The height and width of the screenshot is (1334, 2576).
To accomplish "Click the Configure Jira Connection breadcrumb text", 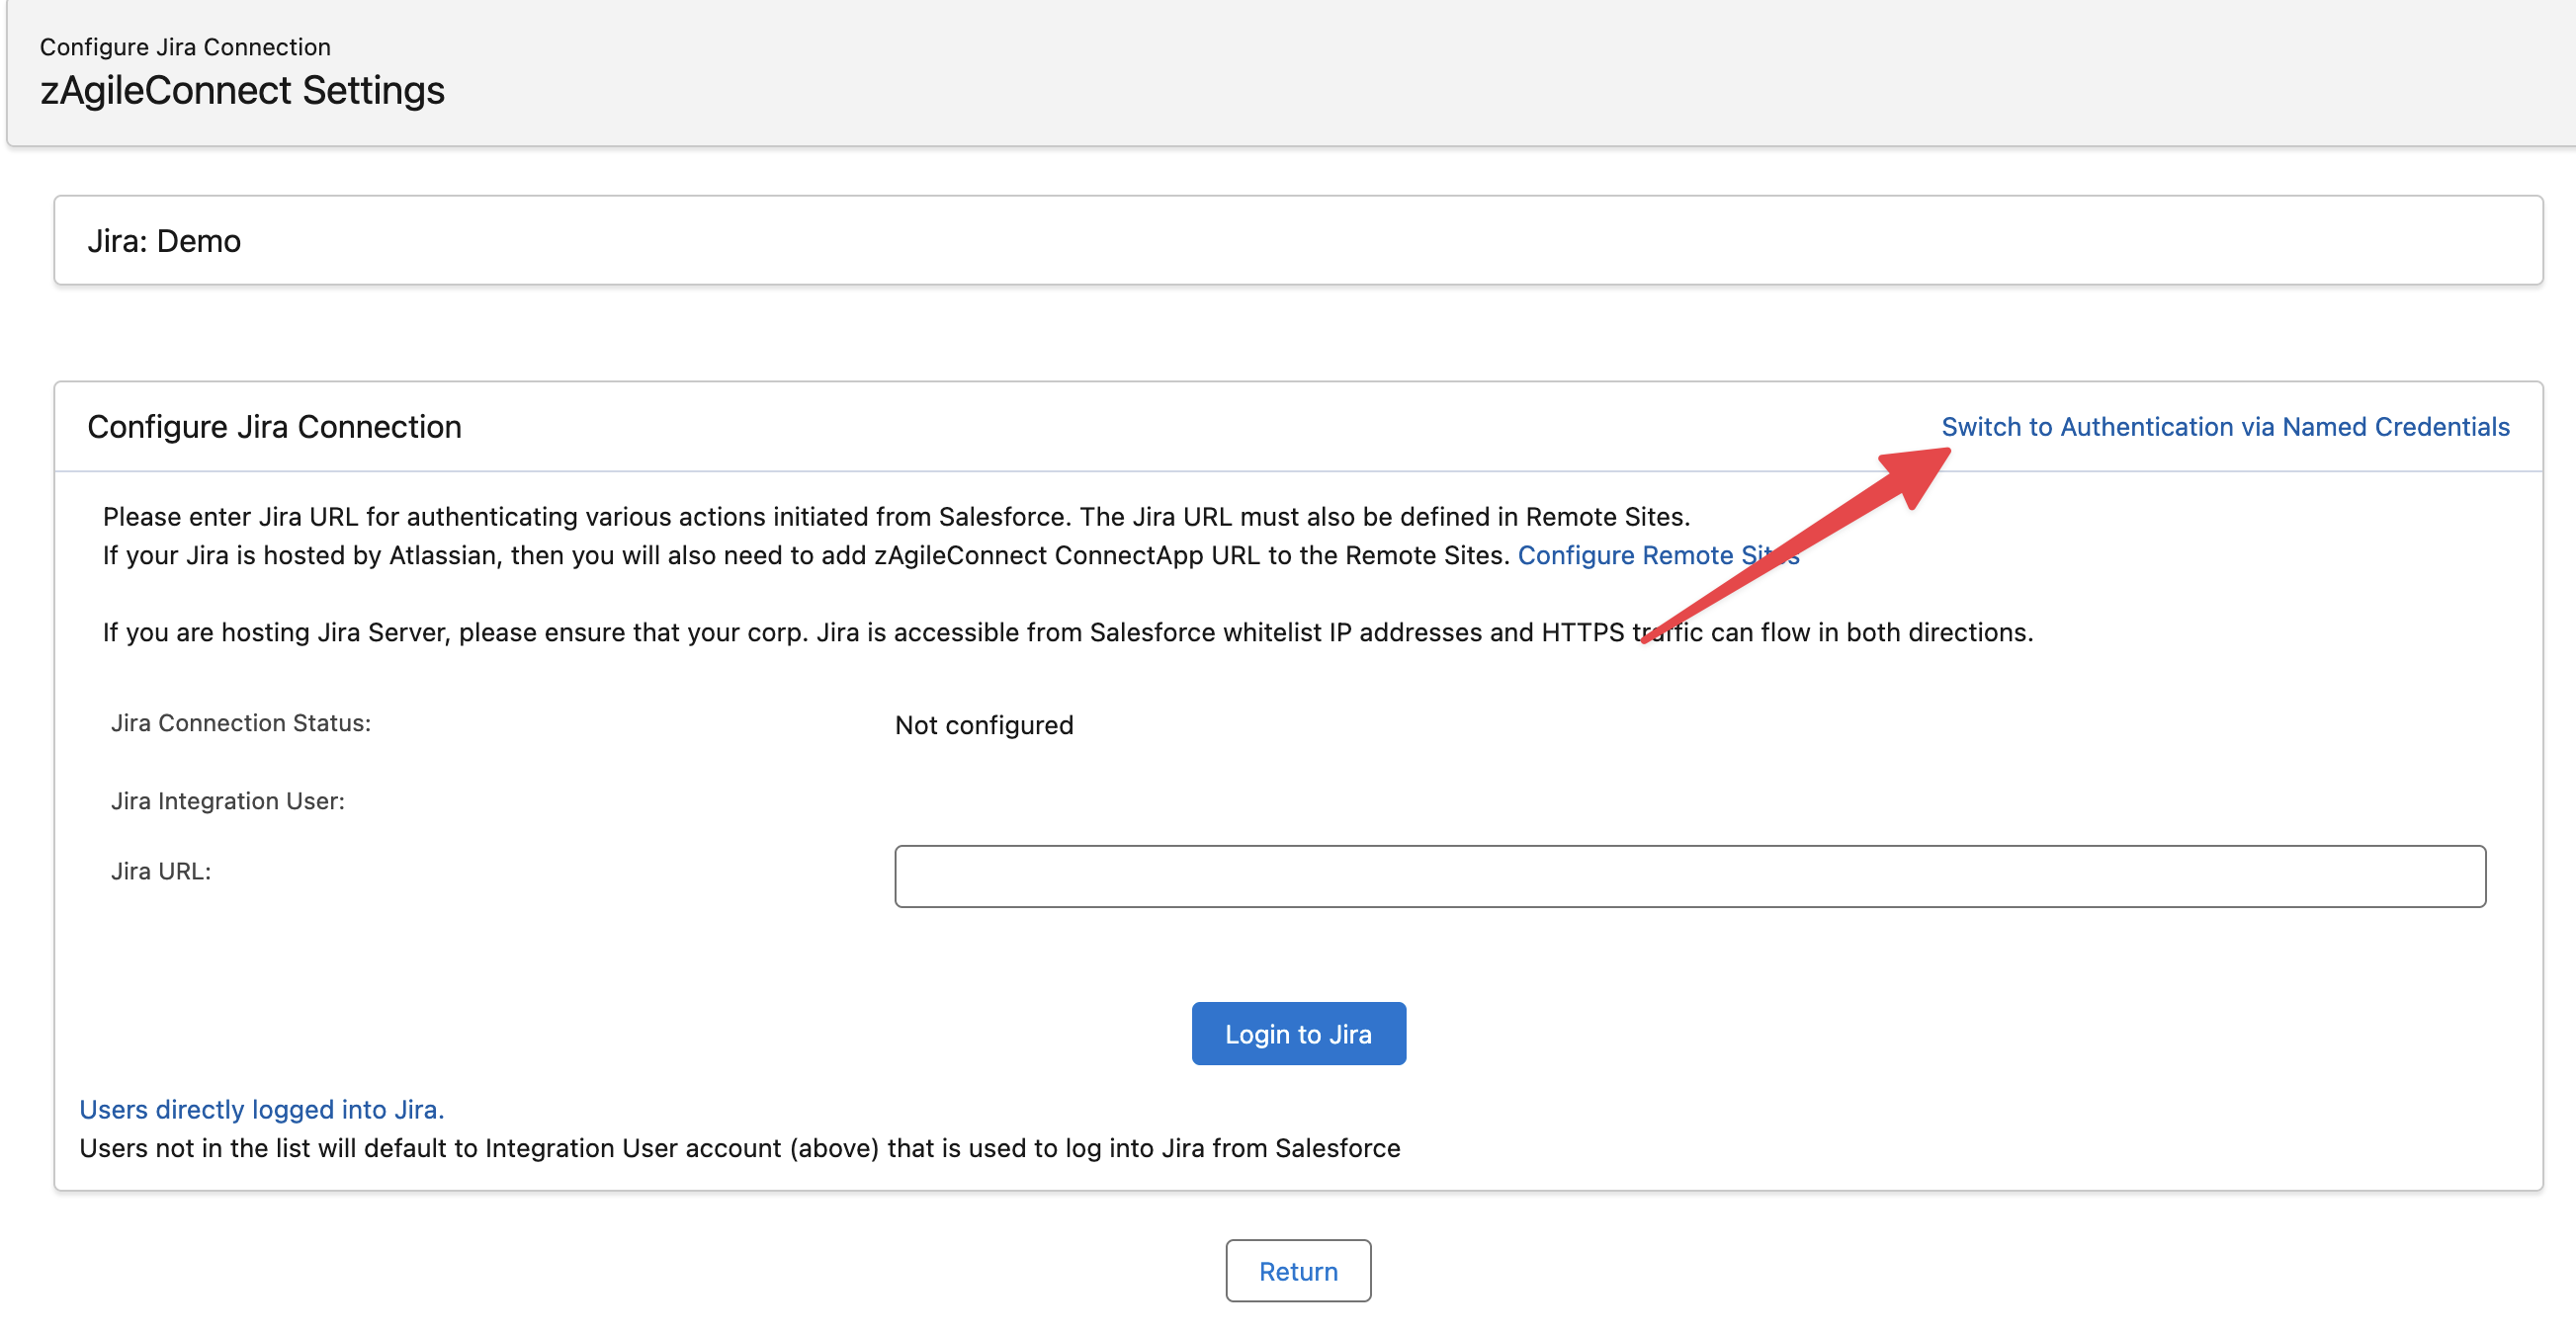I will click(185, 47).
